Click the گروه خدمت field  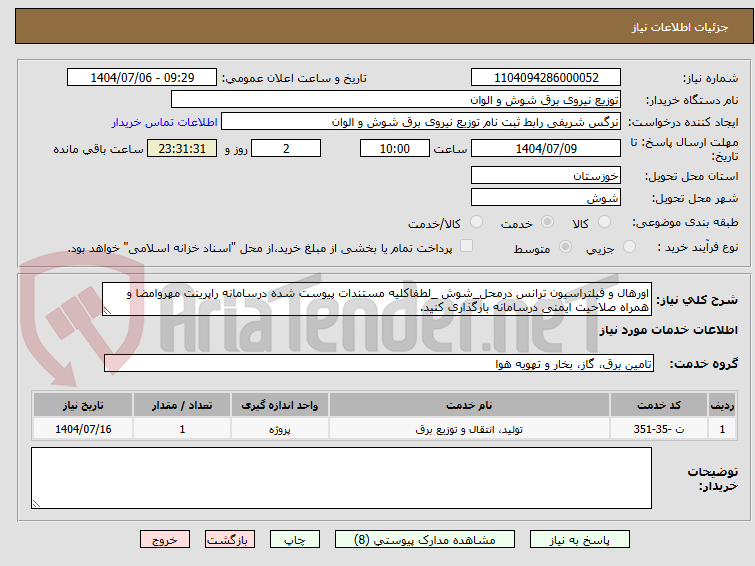coord(379,363)
